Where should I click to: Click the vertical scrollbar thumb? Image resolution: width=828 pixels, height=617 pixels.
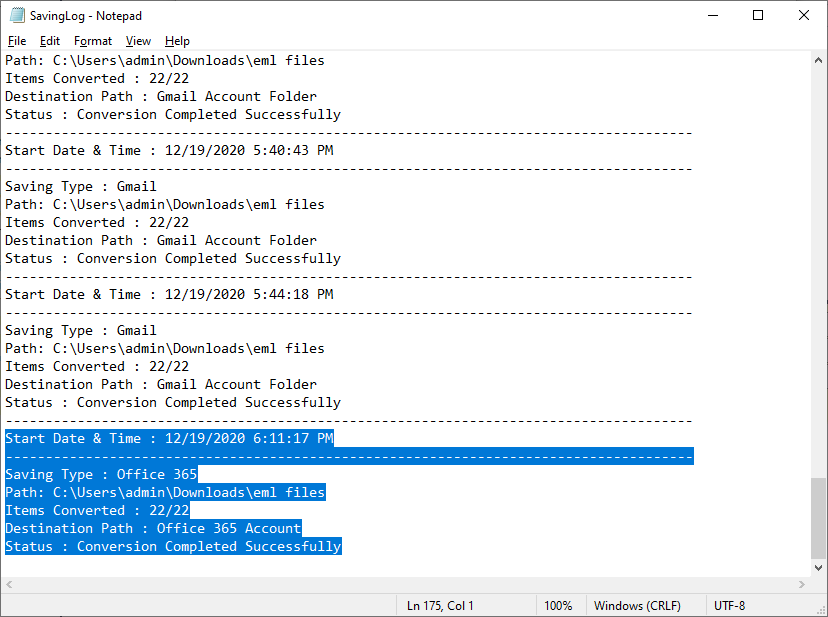point(818,517)
